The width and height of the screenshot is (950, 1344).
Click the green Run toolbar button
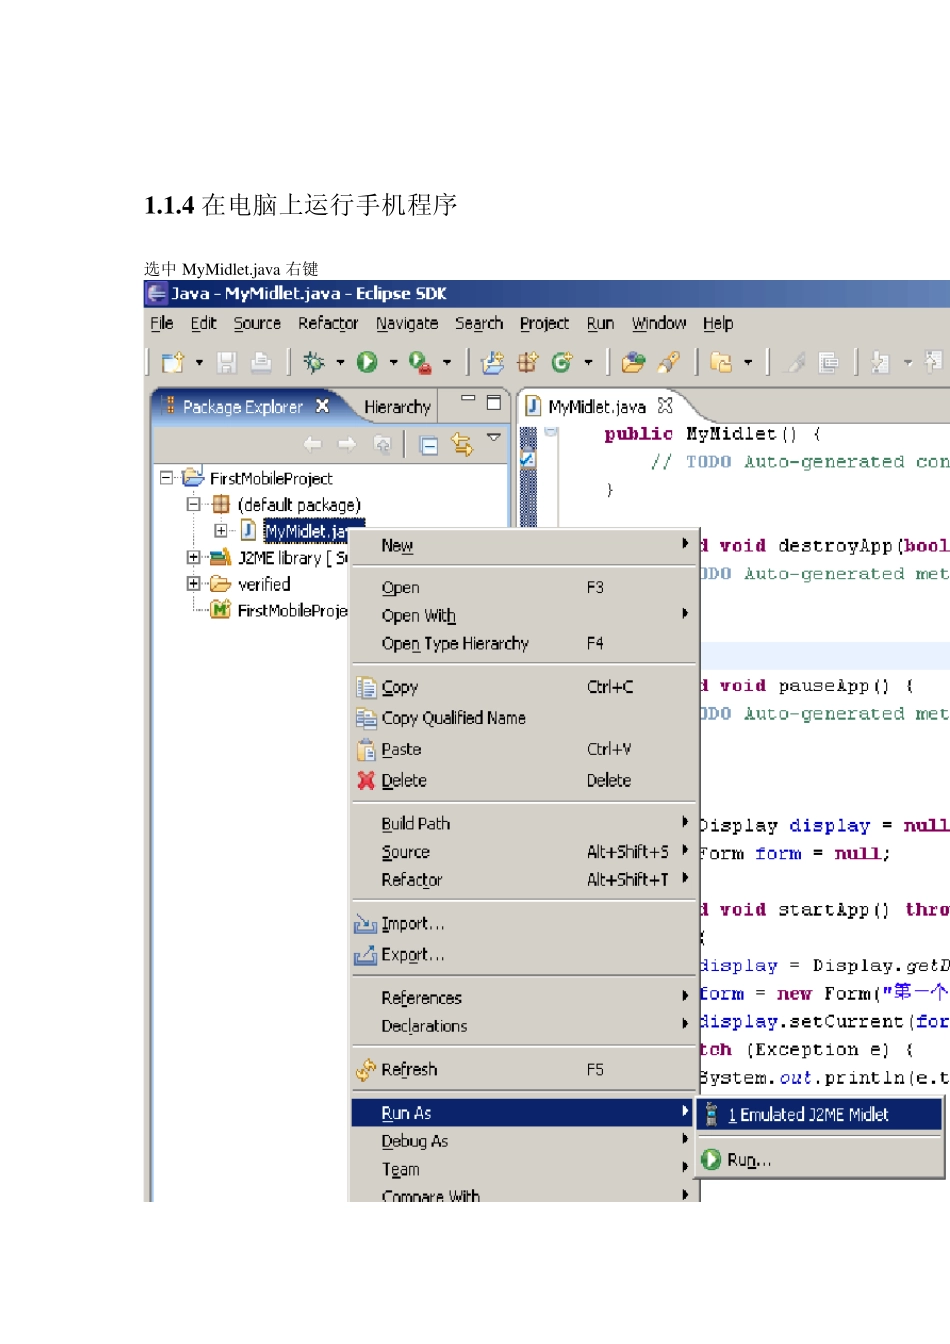point(367,362)
